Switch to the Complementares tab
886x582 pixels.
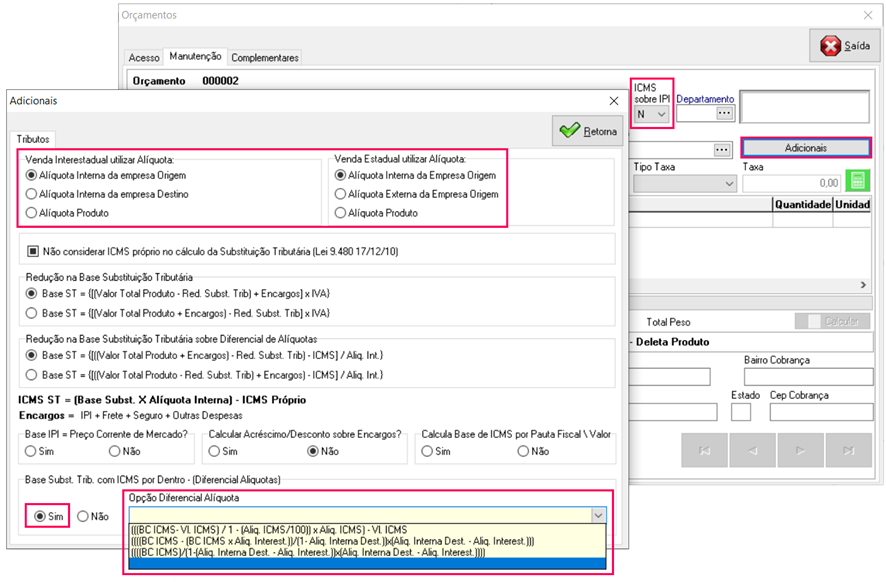tap(265, 58)
